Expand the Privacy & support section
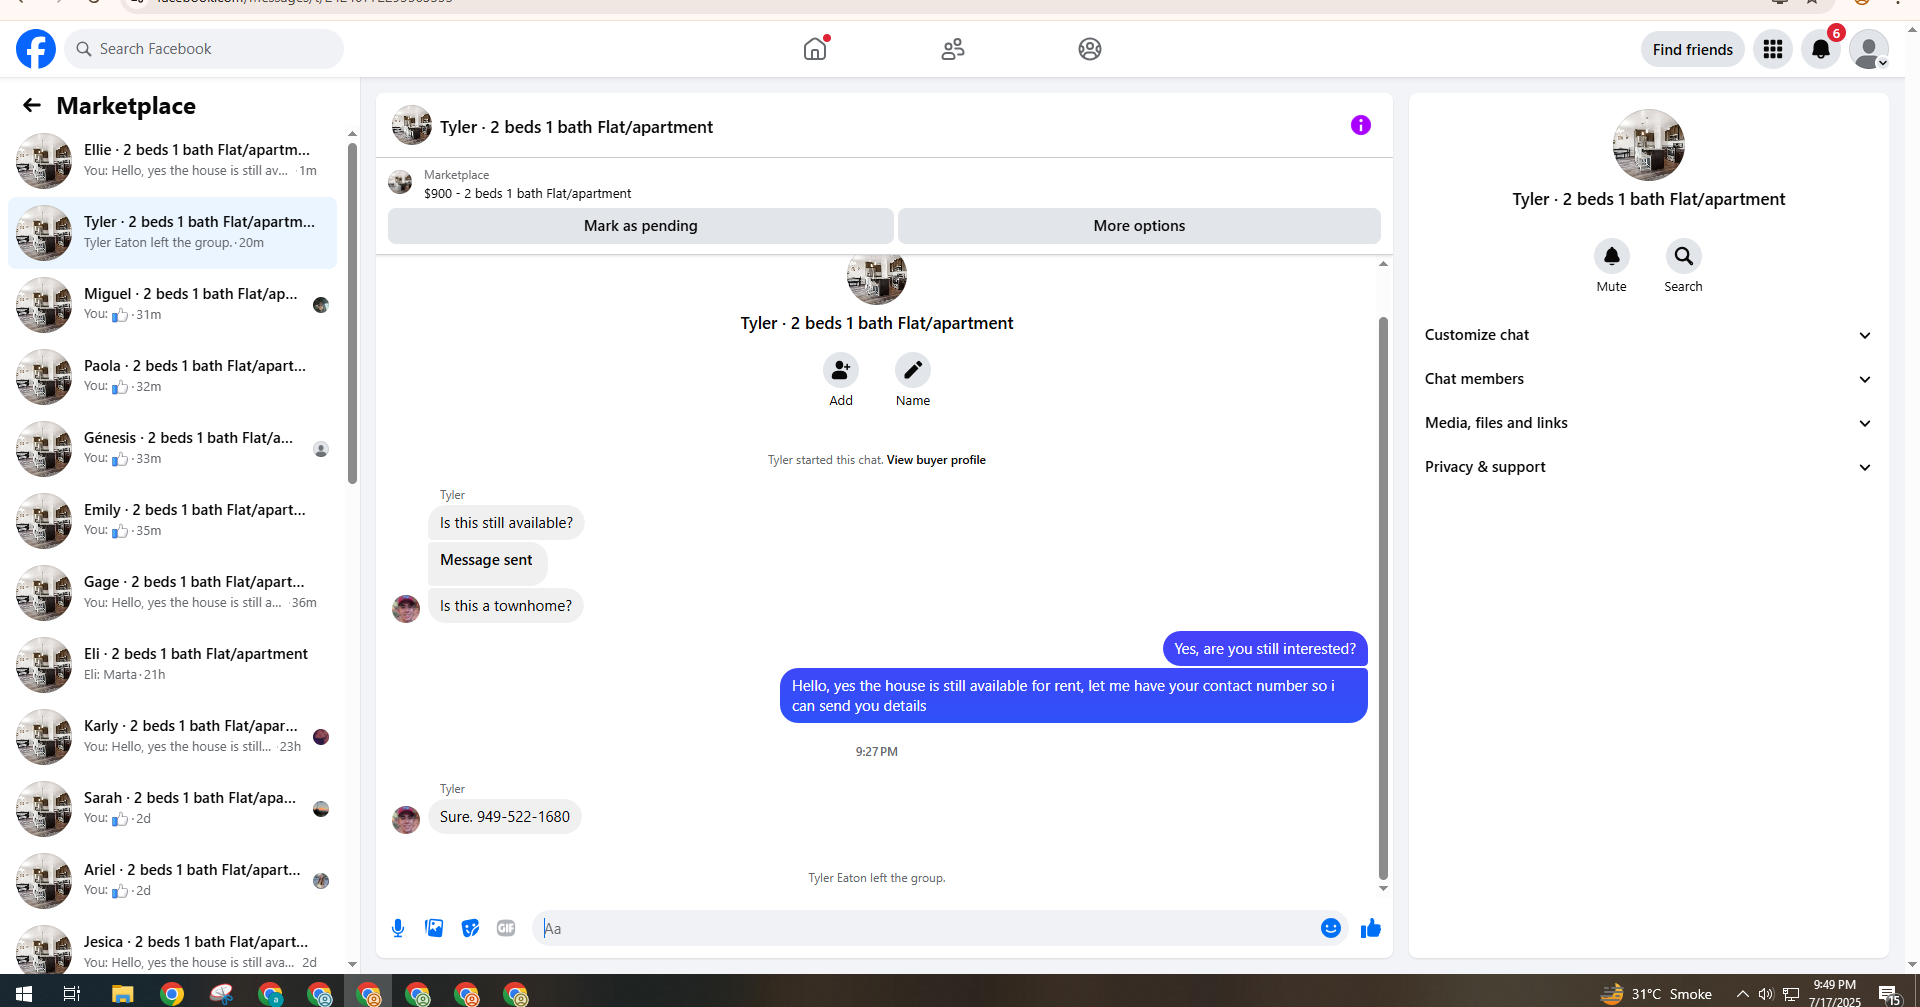This screenshot has height=1007, width=1920. coord(1648,467)
